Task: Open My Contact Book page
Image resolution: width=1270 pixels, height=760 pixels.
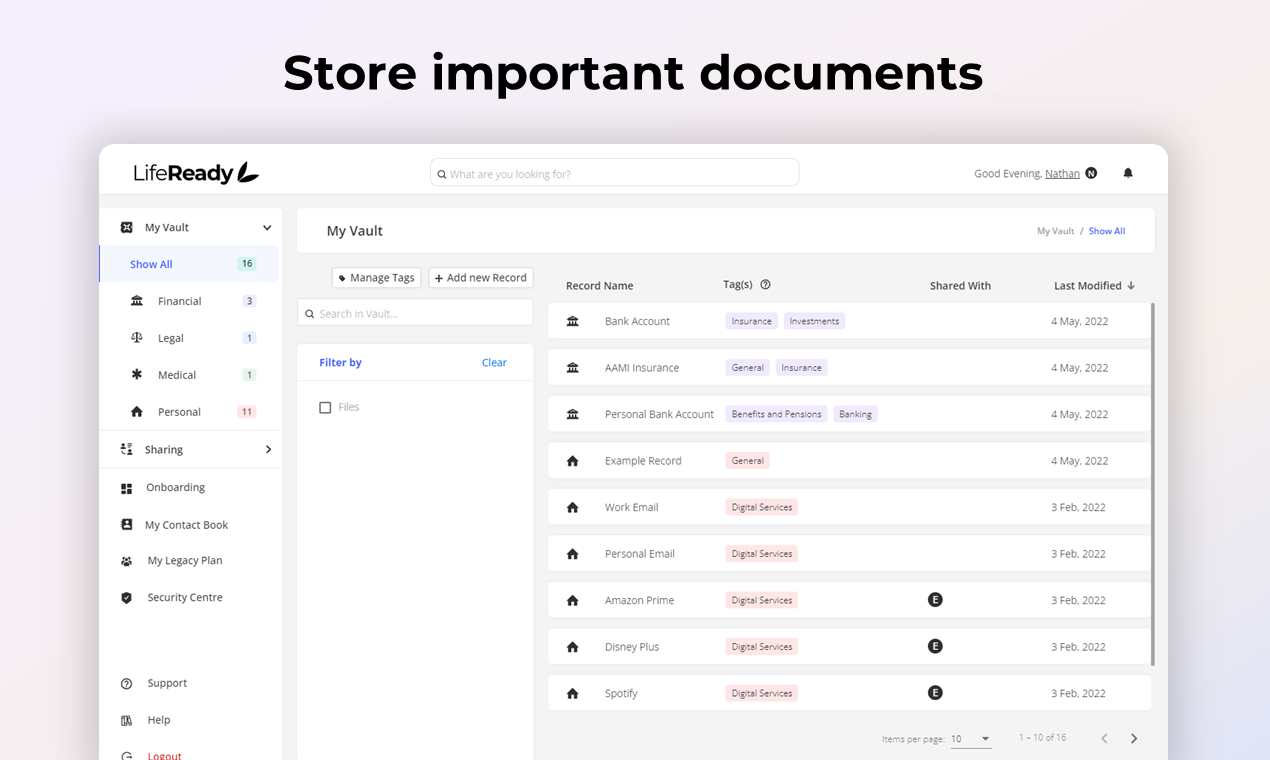Action: pyautogui.click(x=189, y=525)
